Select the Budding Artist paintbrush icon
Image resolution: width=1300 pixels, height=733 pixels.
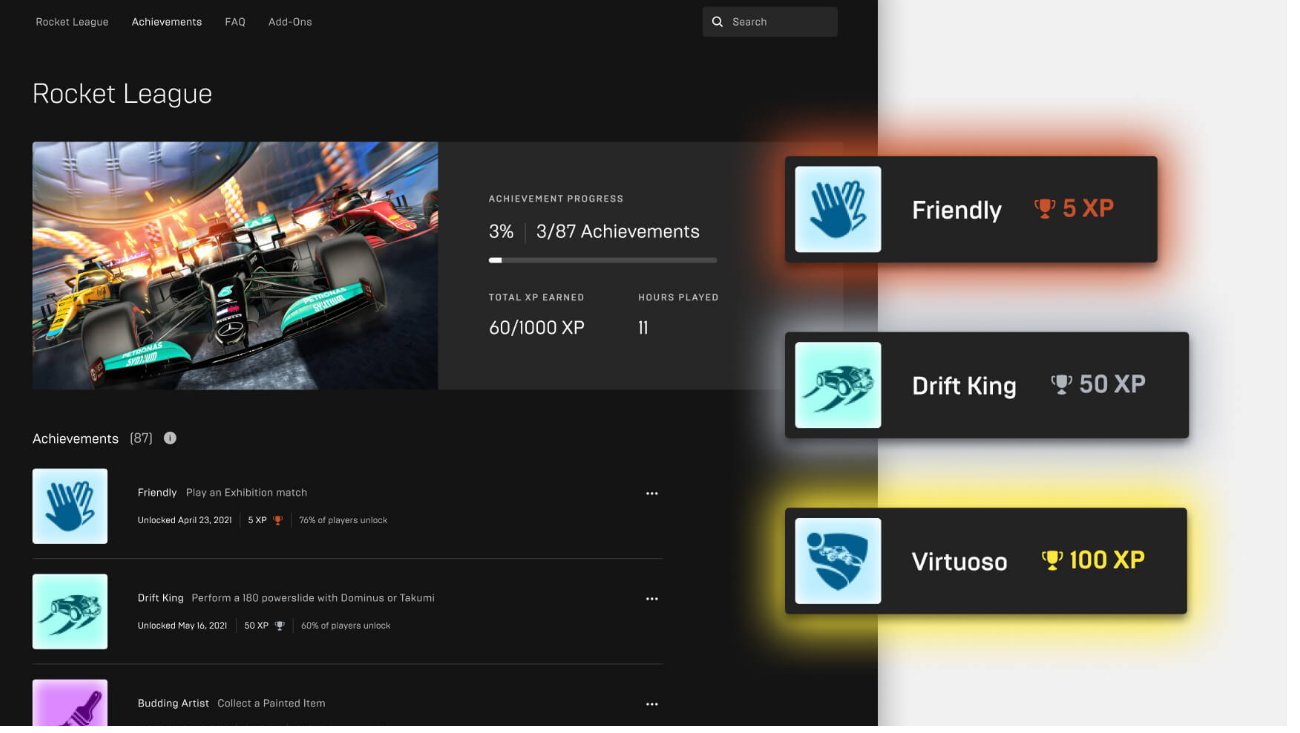click(70, 703)
